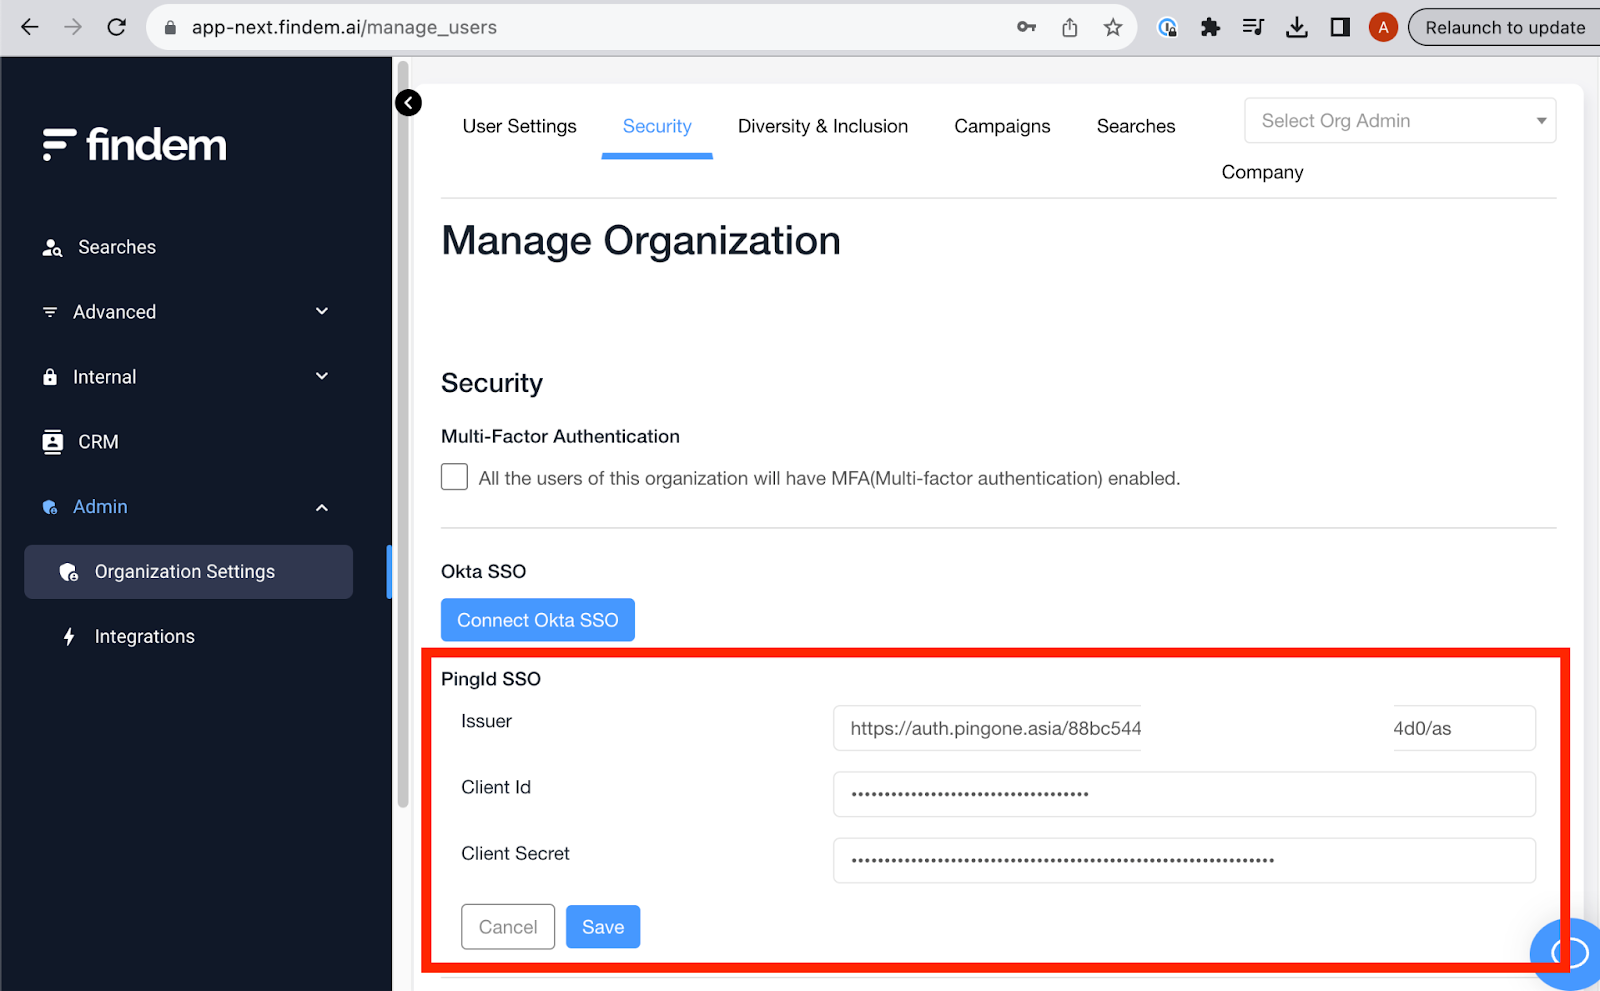Viewport: 1600px width, 991px height.
Task: Click the Organization Settings shield icon
Action: point(68,572)
